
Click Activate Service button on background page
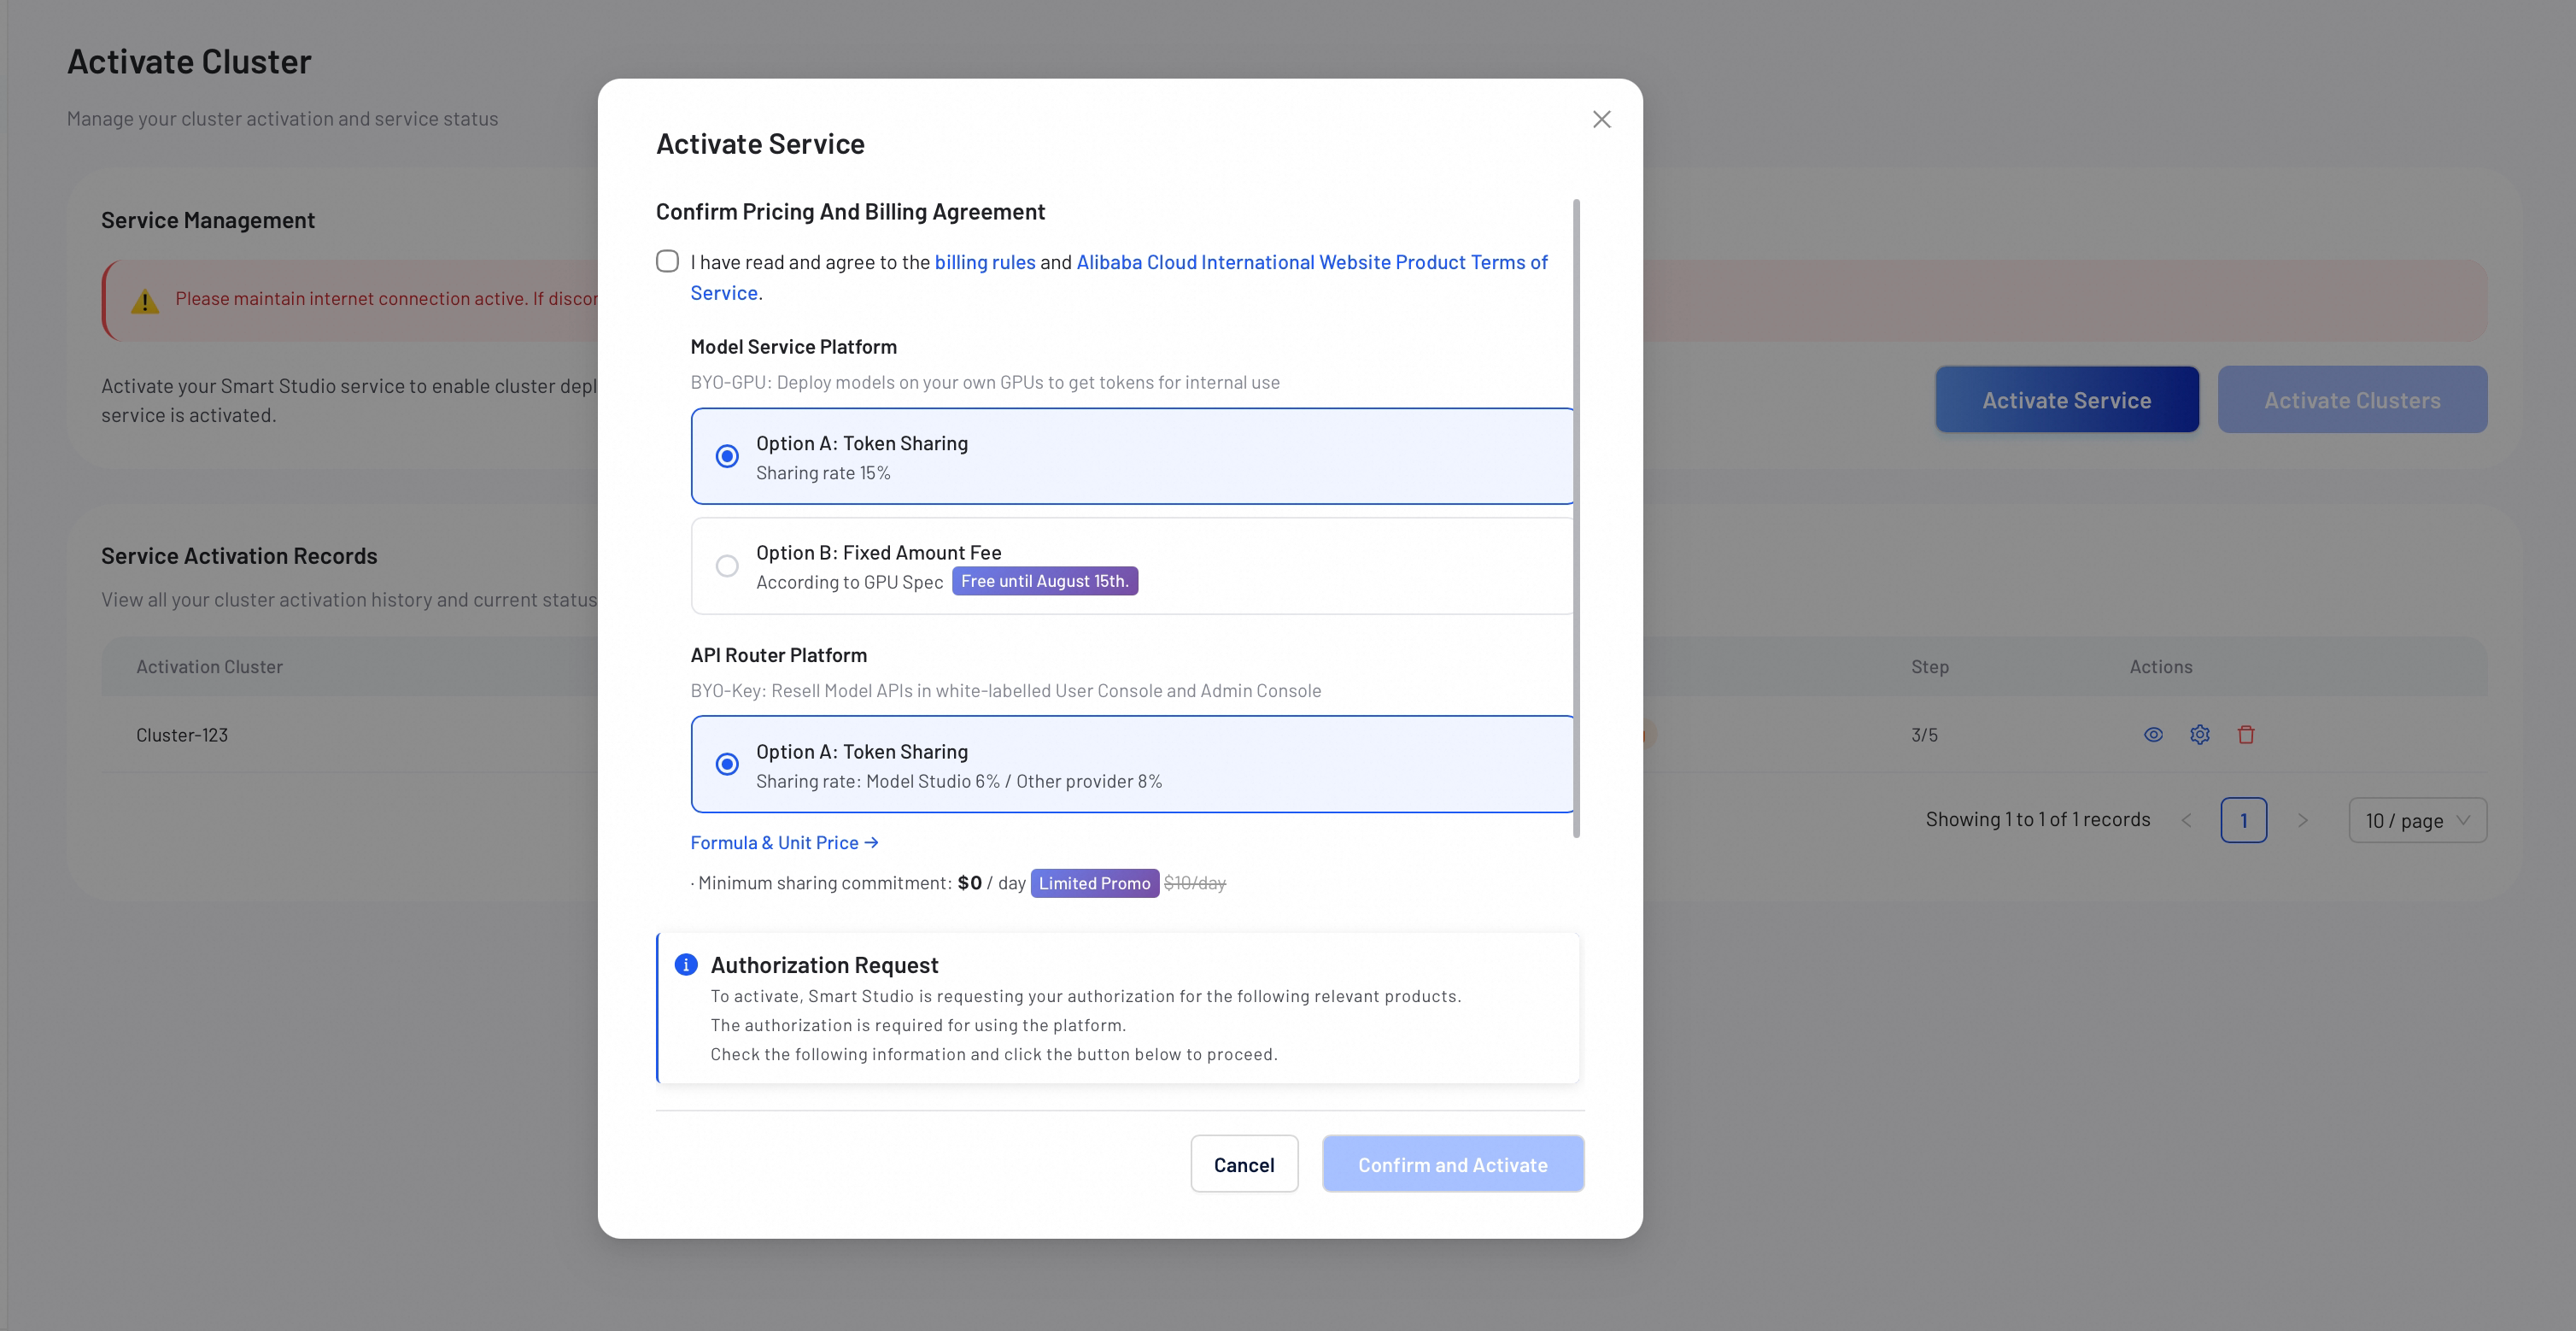coord(2066,400)
